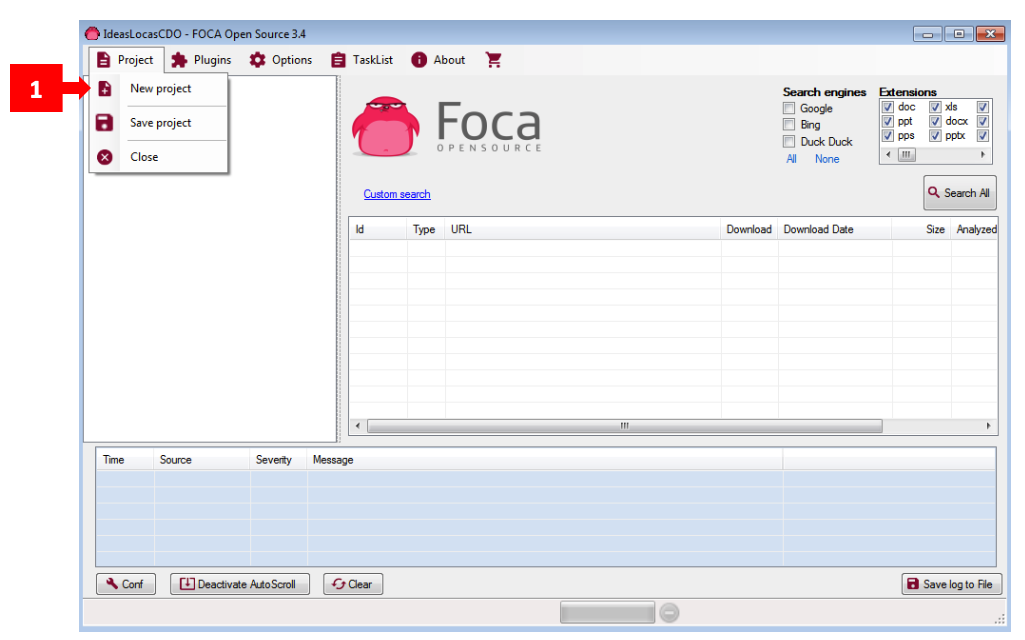Uncheck the xls extension checkbox
The image size is (1025, 640).
935,107
